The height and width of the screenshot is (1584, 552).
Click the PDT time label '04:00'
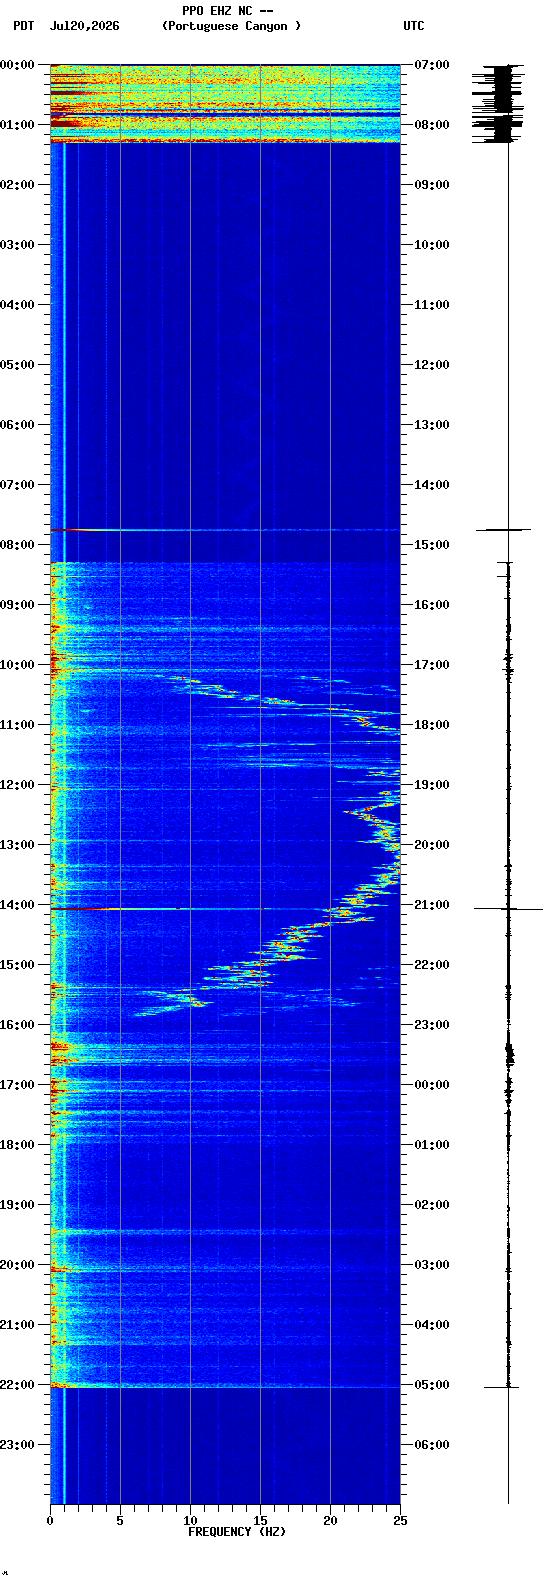[x=17, y=304]
